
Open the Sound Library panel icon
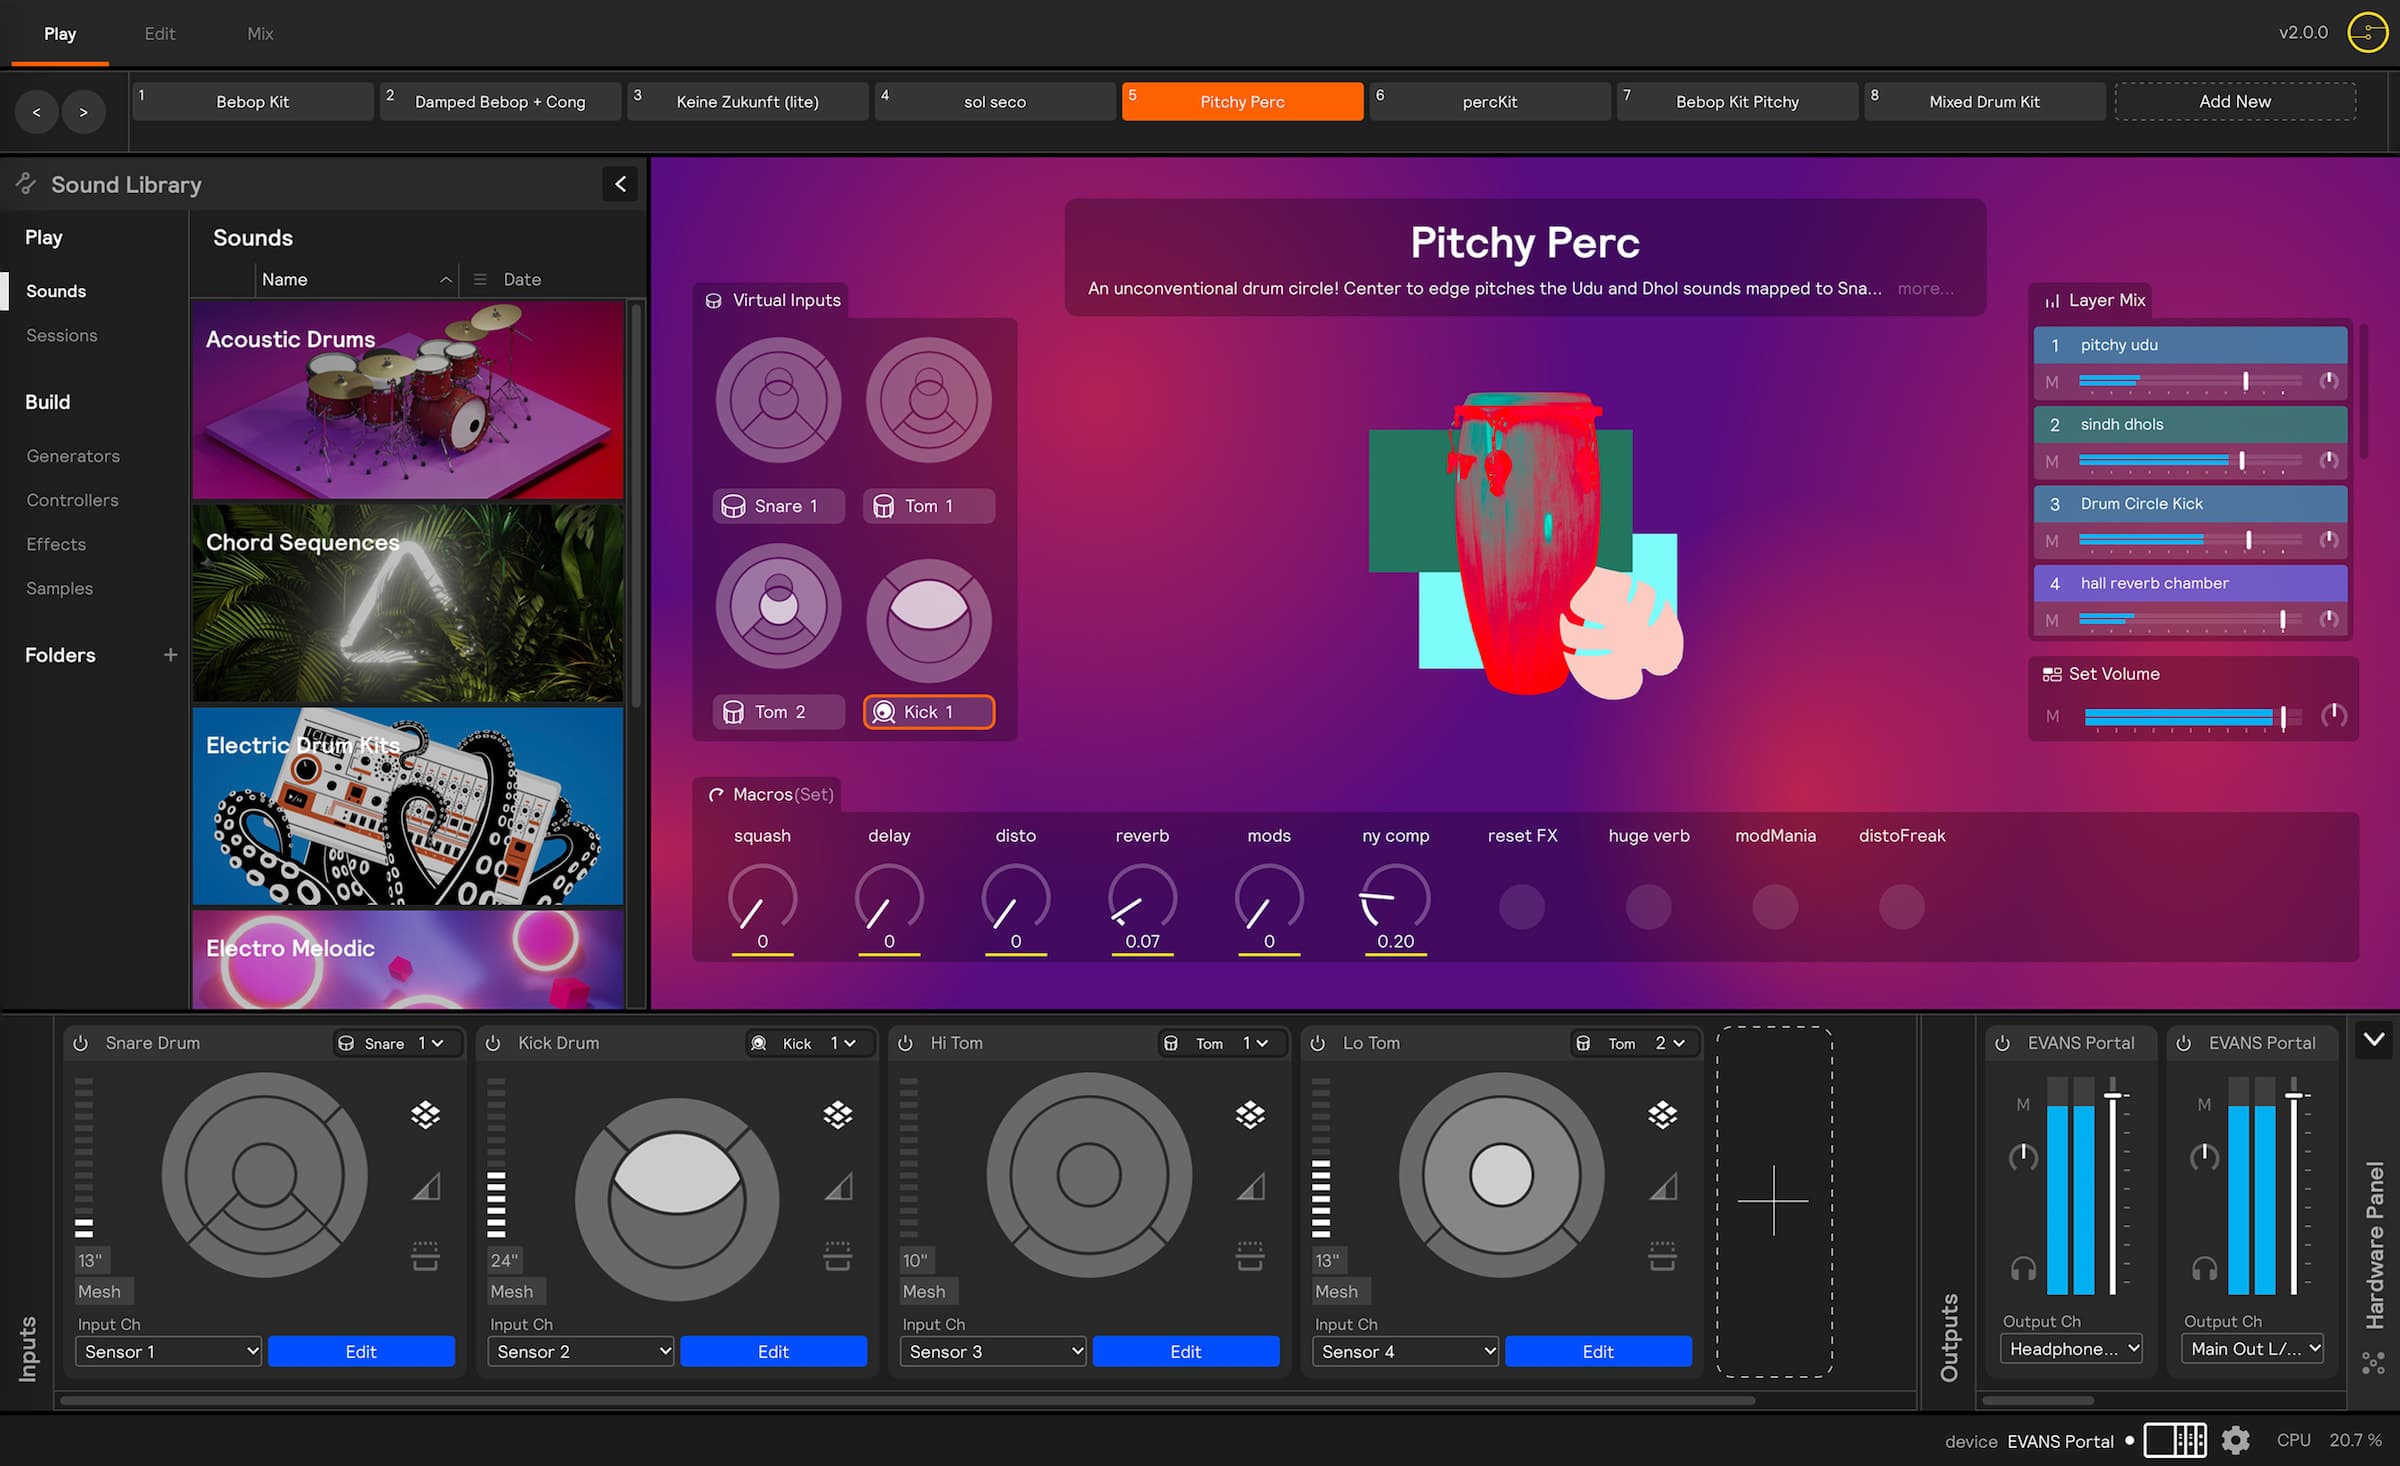tap(25, 184)
